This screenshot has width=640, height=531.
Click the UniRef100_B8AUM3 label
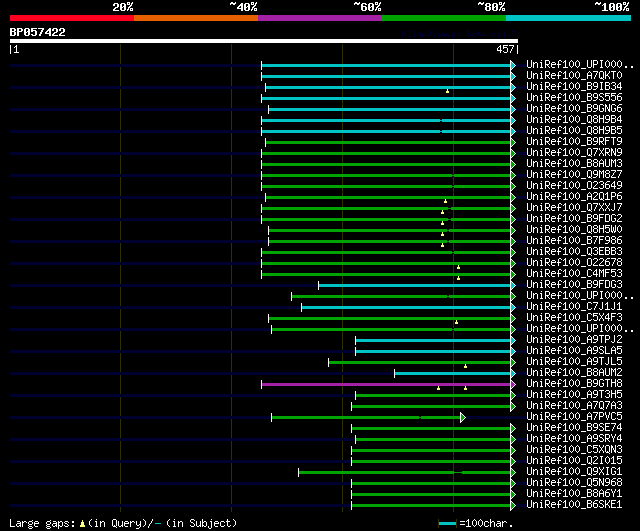[x=574, y=164]
